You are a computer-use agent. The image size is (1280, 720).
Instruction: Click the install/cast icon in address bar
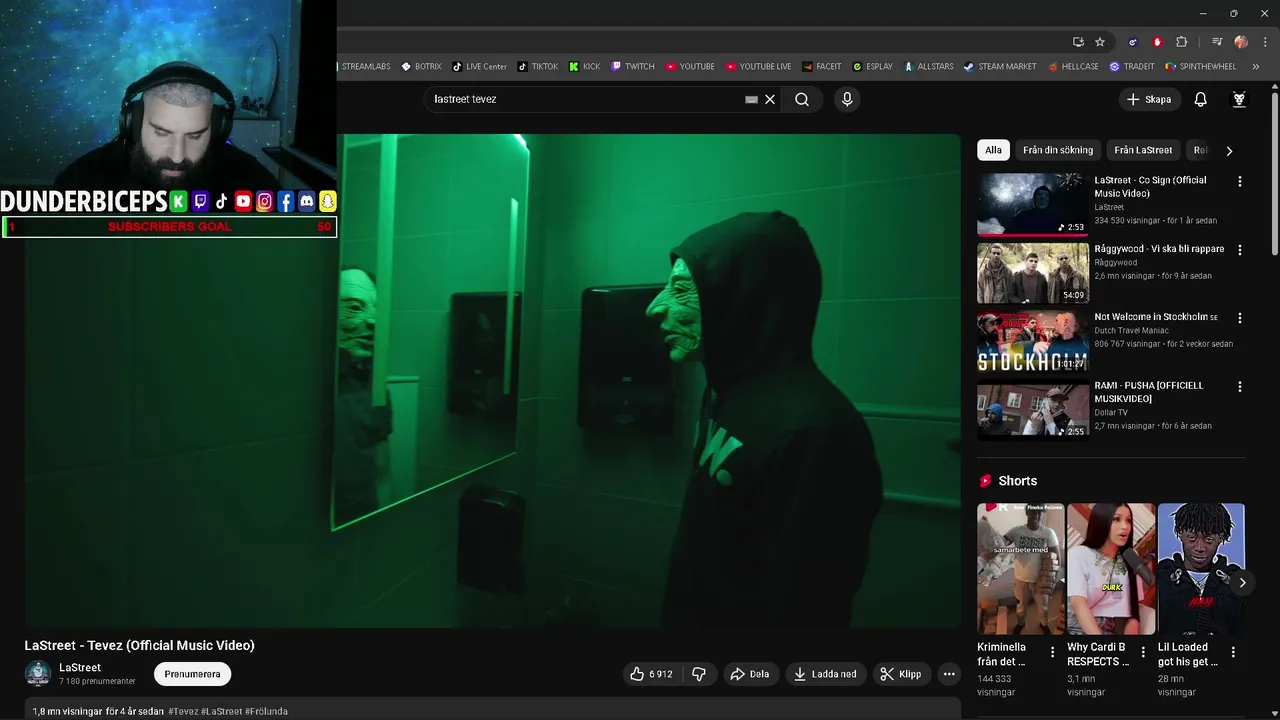pos(1078,42)
